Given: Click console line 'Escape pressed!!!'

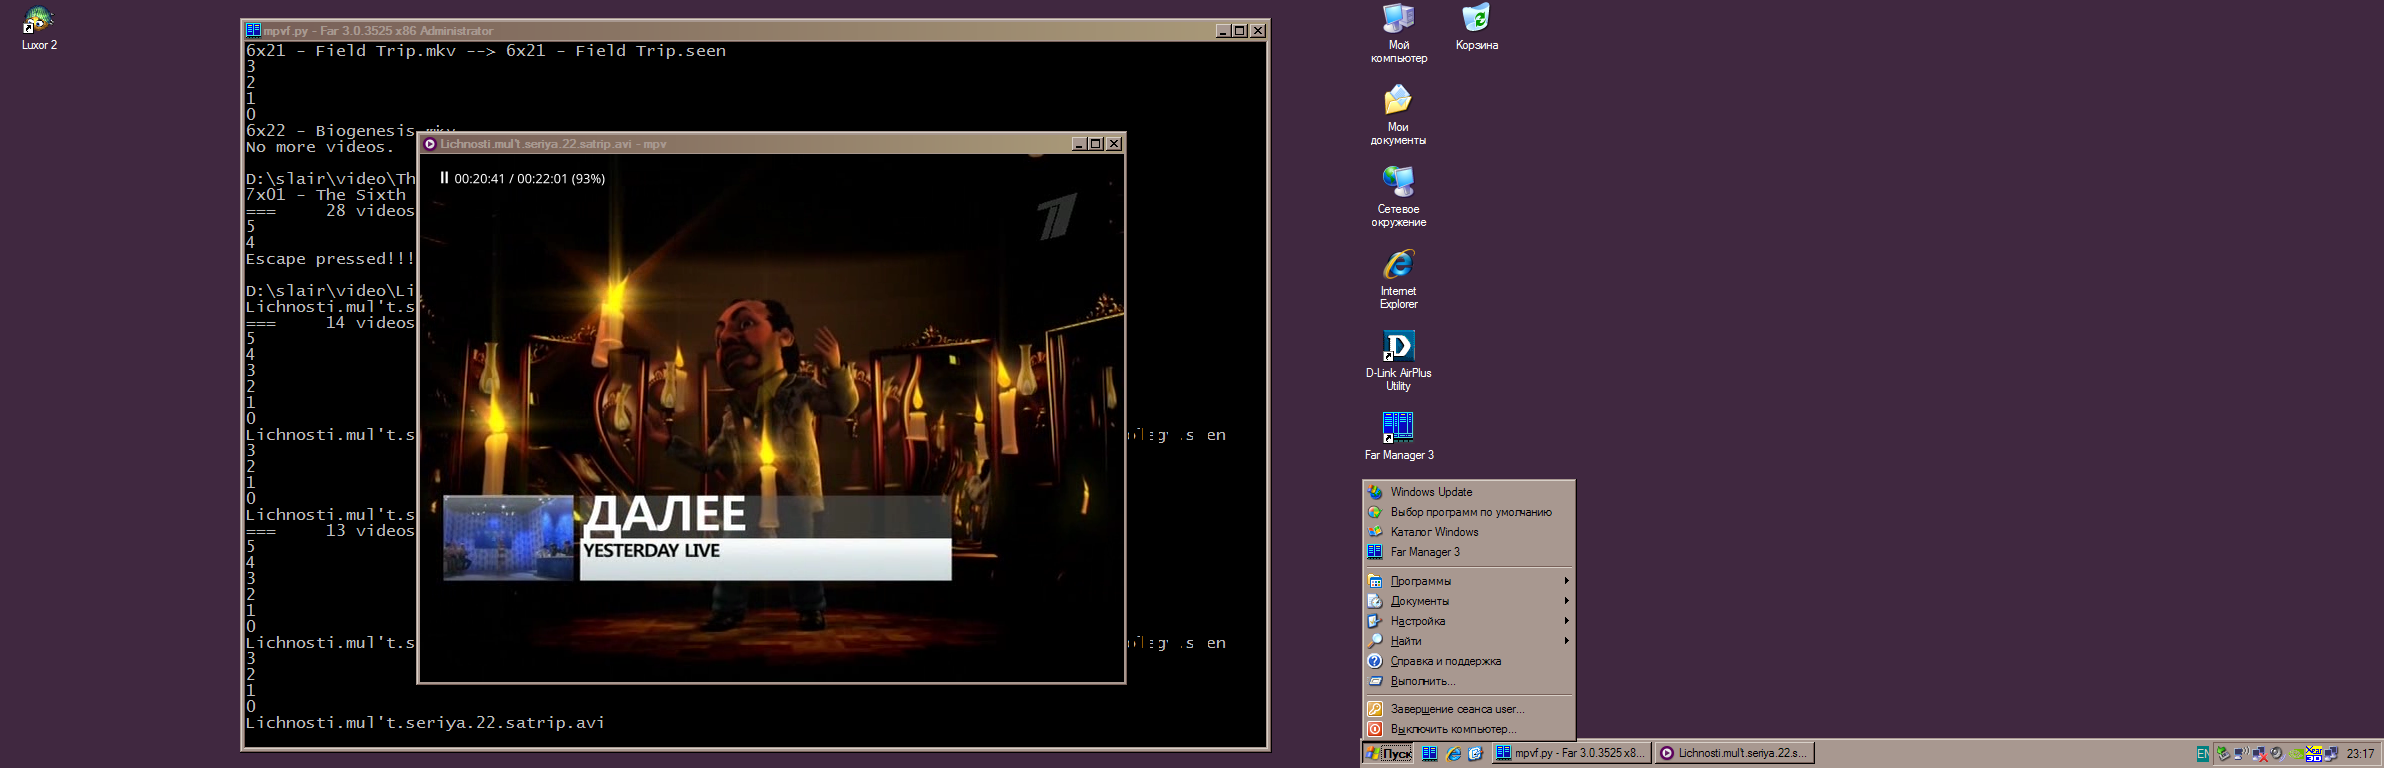Looking at the screenshot, I should point(330,259).
